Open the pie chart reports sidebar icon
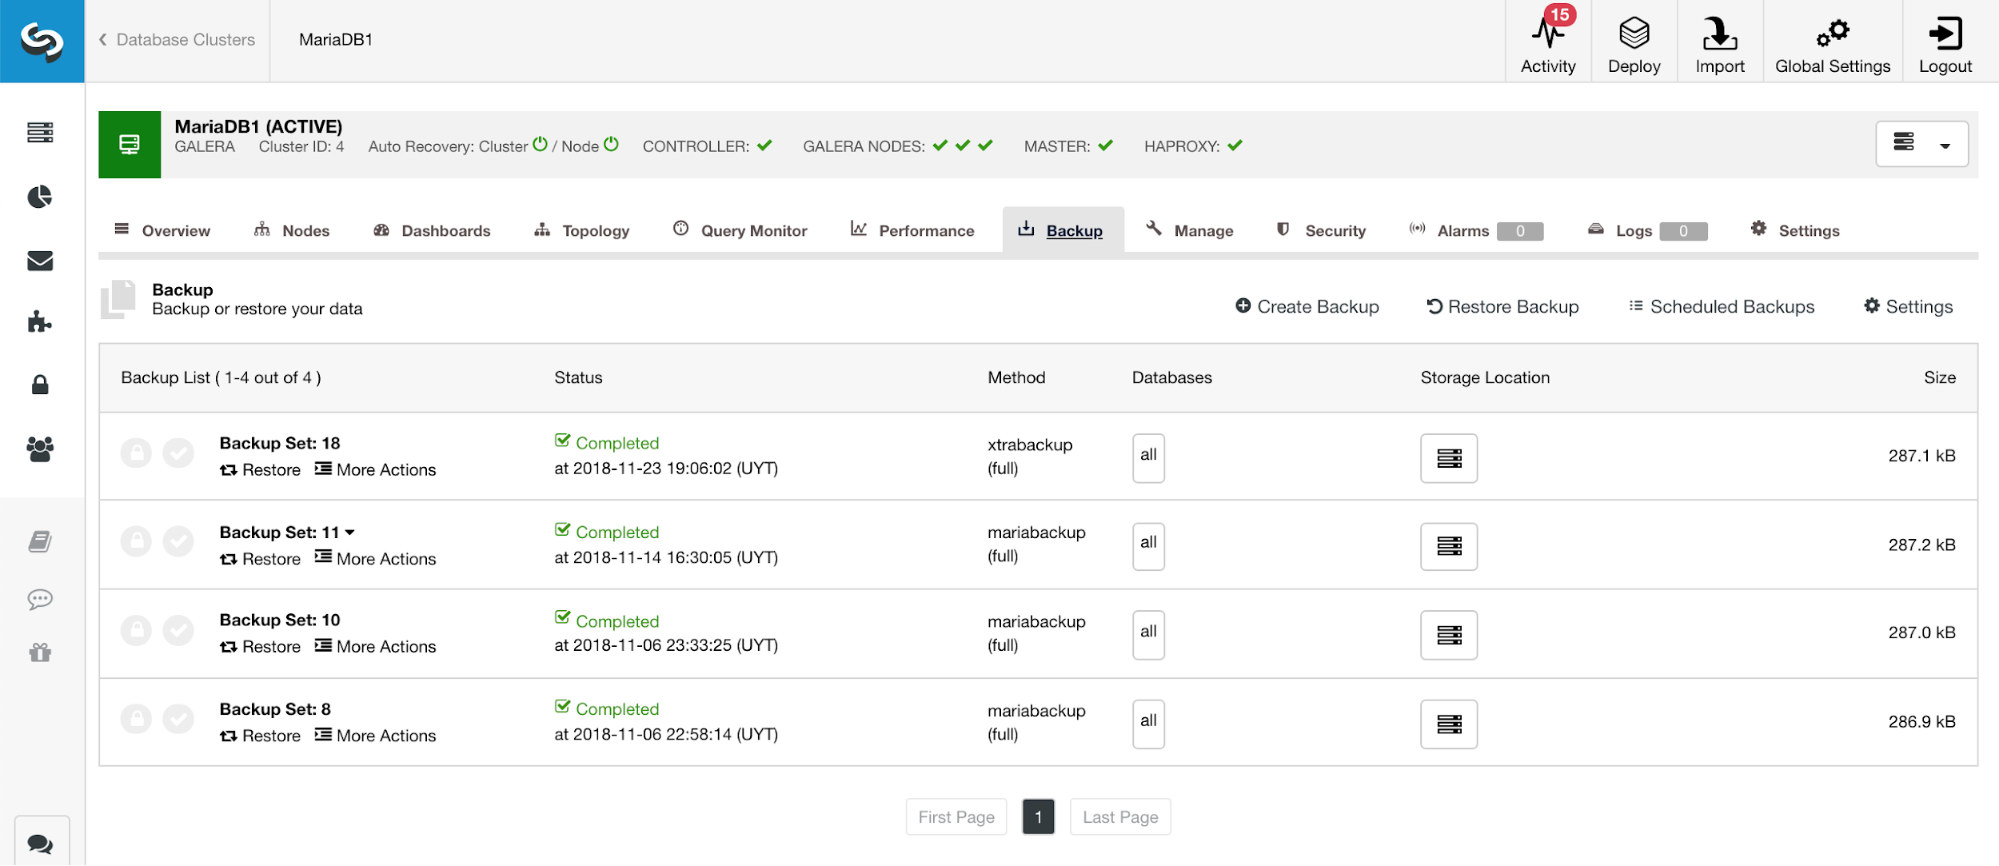This screenshot has height=866, width=1999. click(x=40, y=196)
